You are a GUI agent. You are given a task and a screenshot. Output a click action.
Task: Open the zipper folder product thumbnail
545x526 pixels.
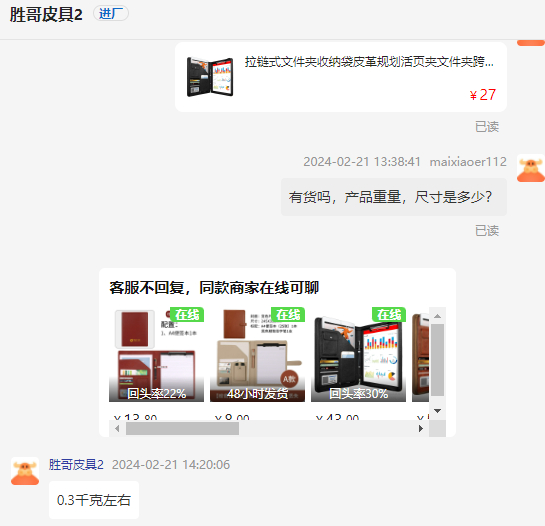point(210,77)
